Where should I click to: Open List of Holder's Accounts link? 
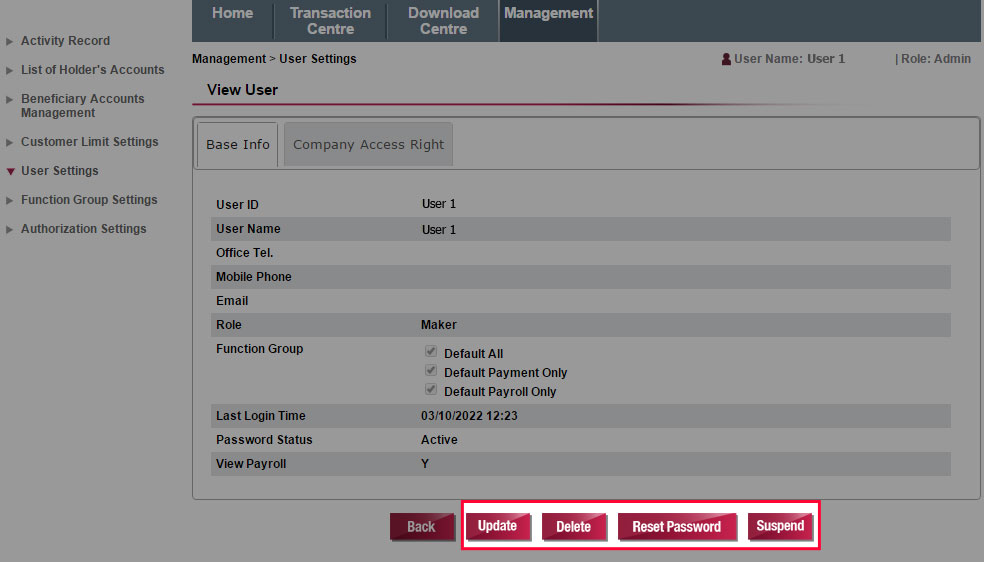(x=92, y=70)
